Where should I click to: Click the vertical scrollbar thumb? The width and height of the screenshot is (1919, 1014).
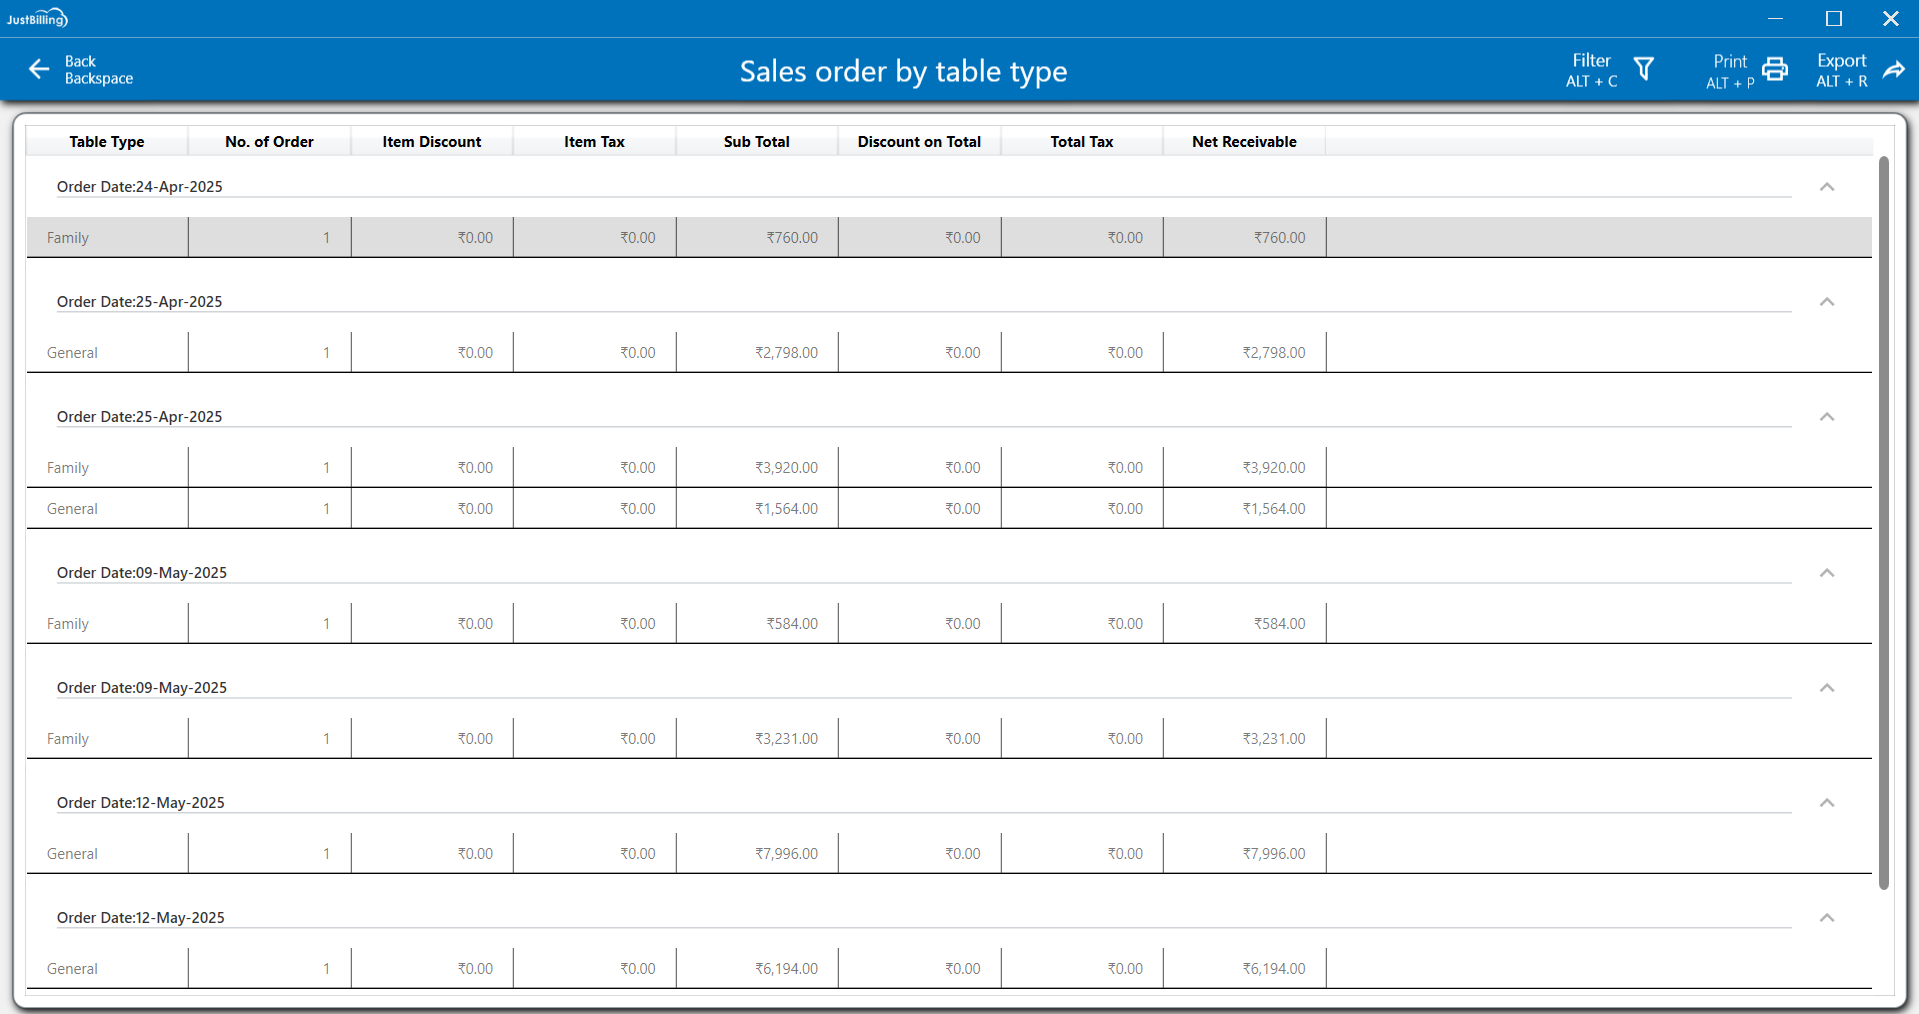(x=1883, y=520)
